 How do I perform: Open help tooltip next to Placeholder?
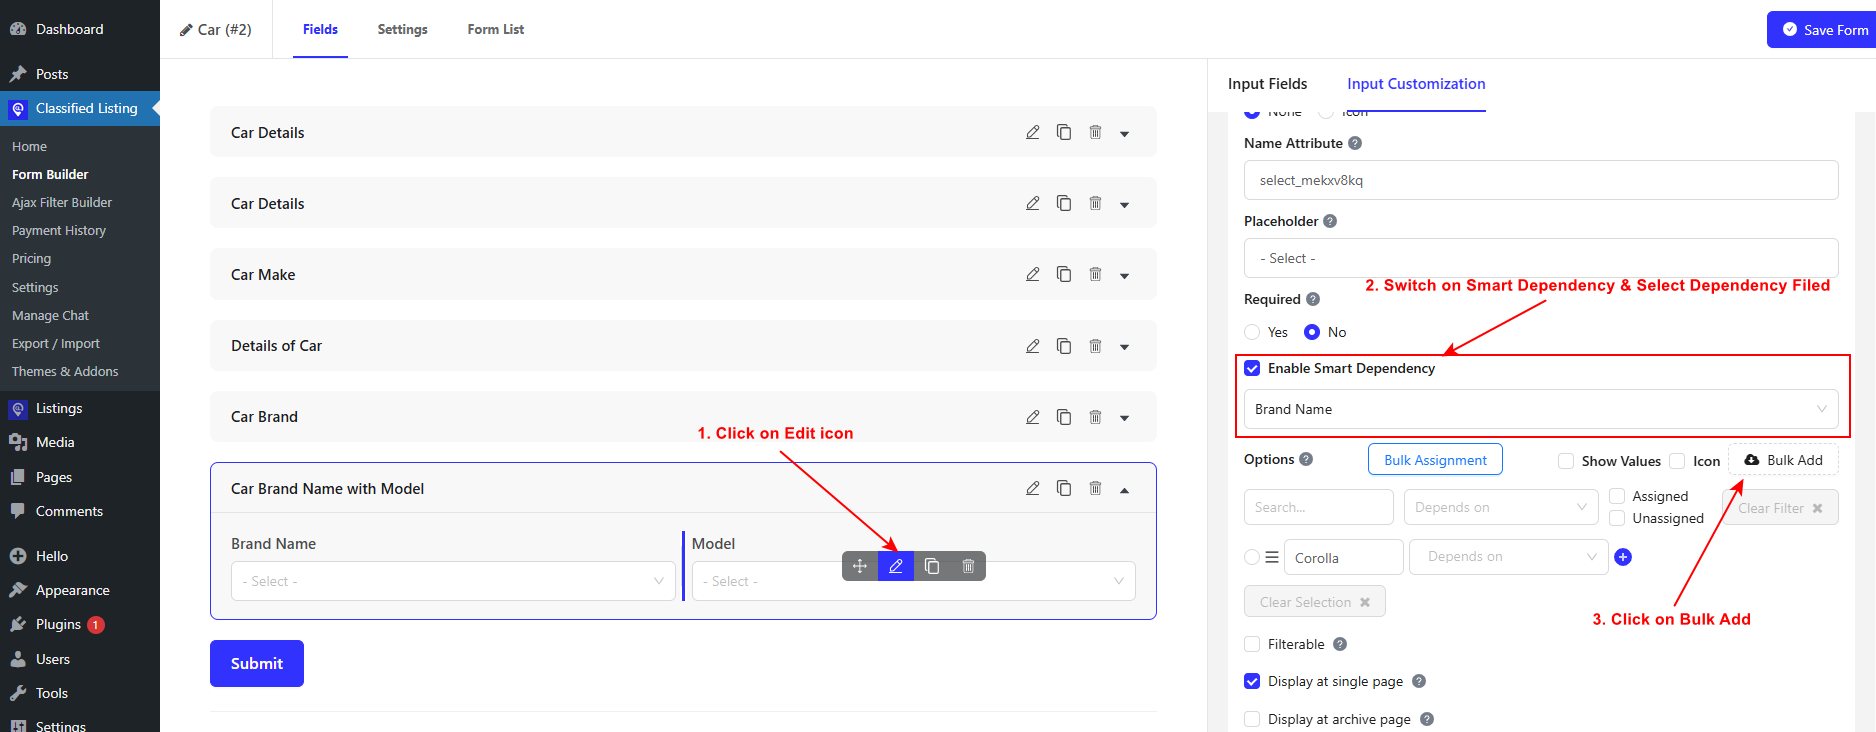[x=1330, y=221]
